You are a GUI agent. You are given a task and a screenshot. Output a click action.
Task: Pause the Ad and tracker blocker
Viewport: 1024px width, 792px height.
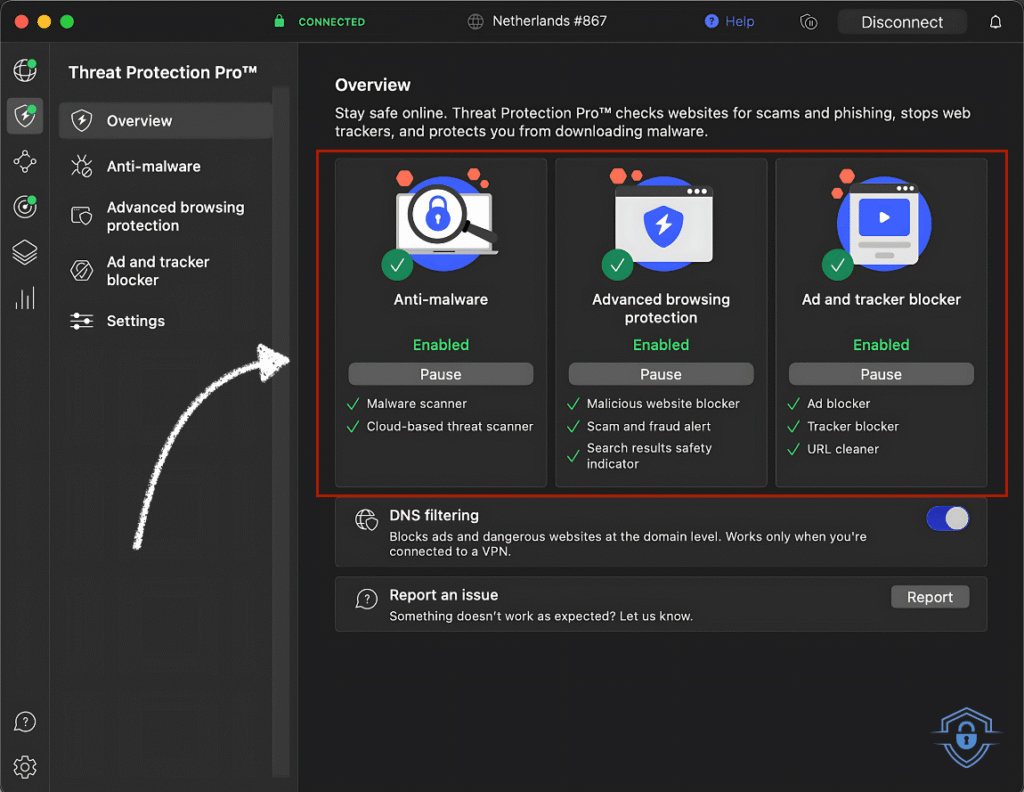tap(881, 374)
